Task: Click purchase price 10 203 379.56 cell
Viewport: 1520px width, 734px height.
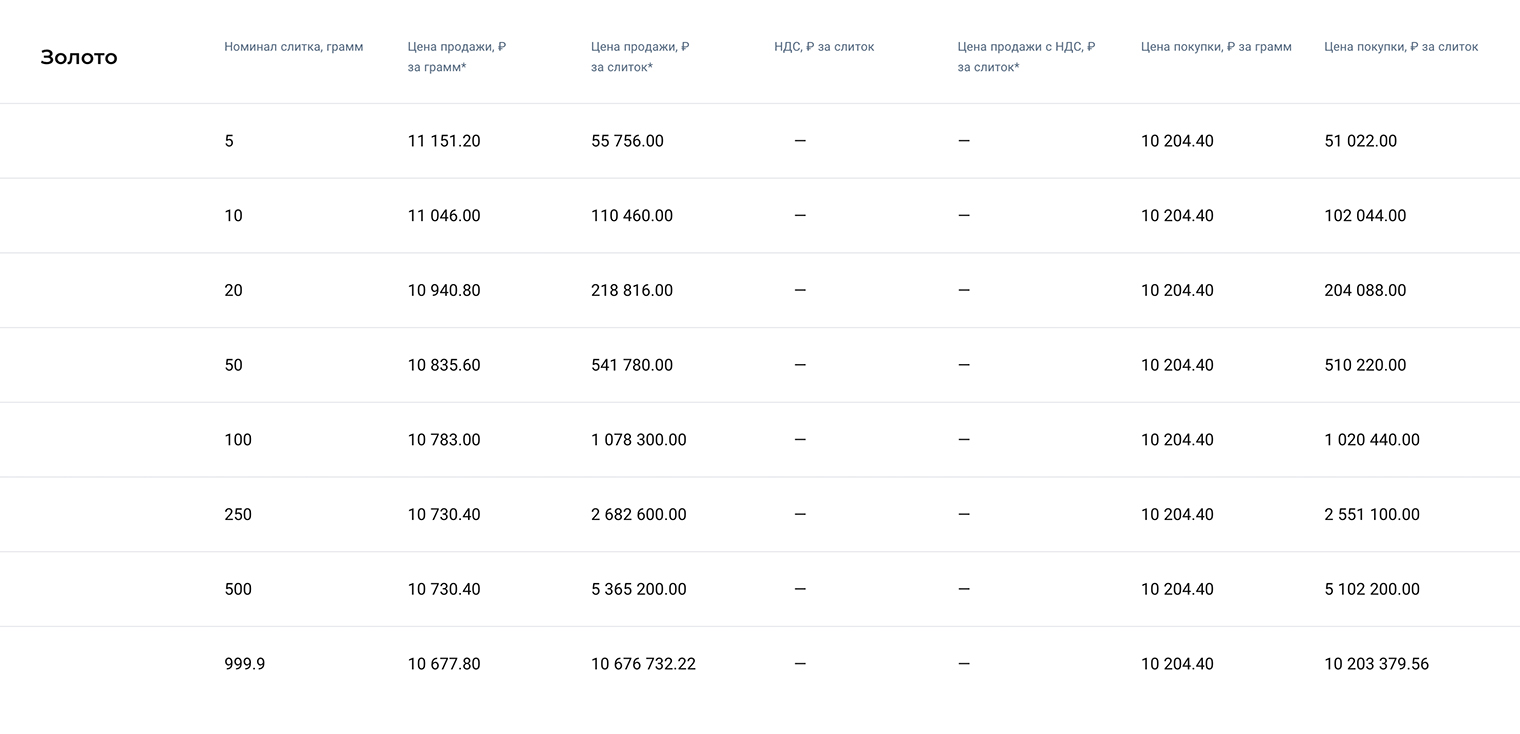Action: [x=1376, y=664]
